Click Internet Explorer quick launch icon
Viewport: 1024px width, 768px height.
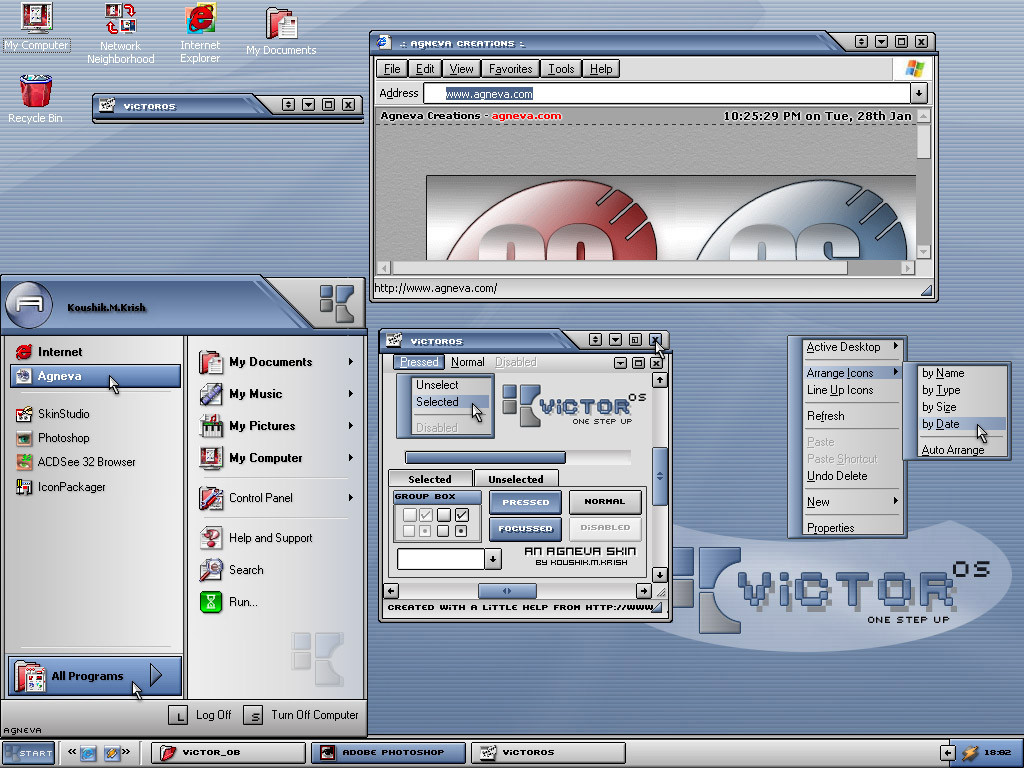88,753
